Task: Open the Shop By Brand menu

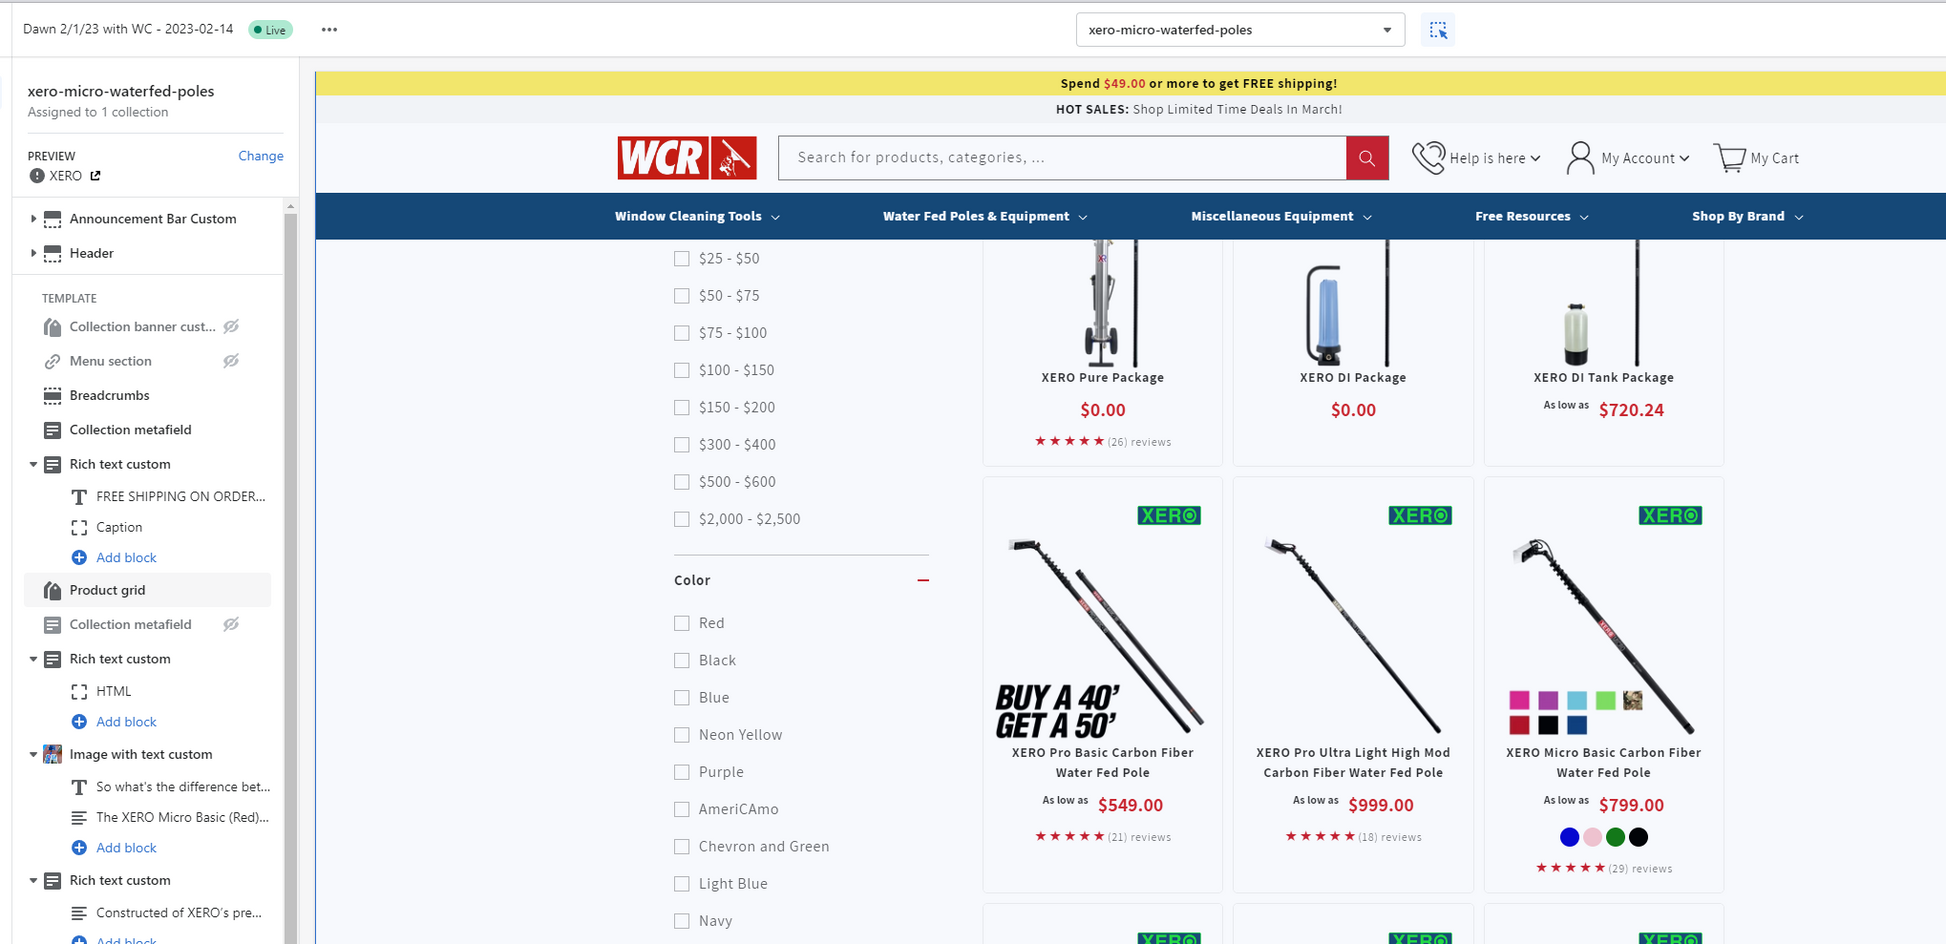Action: 1747,217
